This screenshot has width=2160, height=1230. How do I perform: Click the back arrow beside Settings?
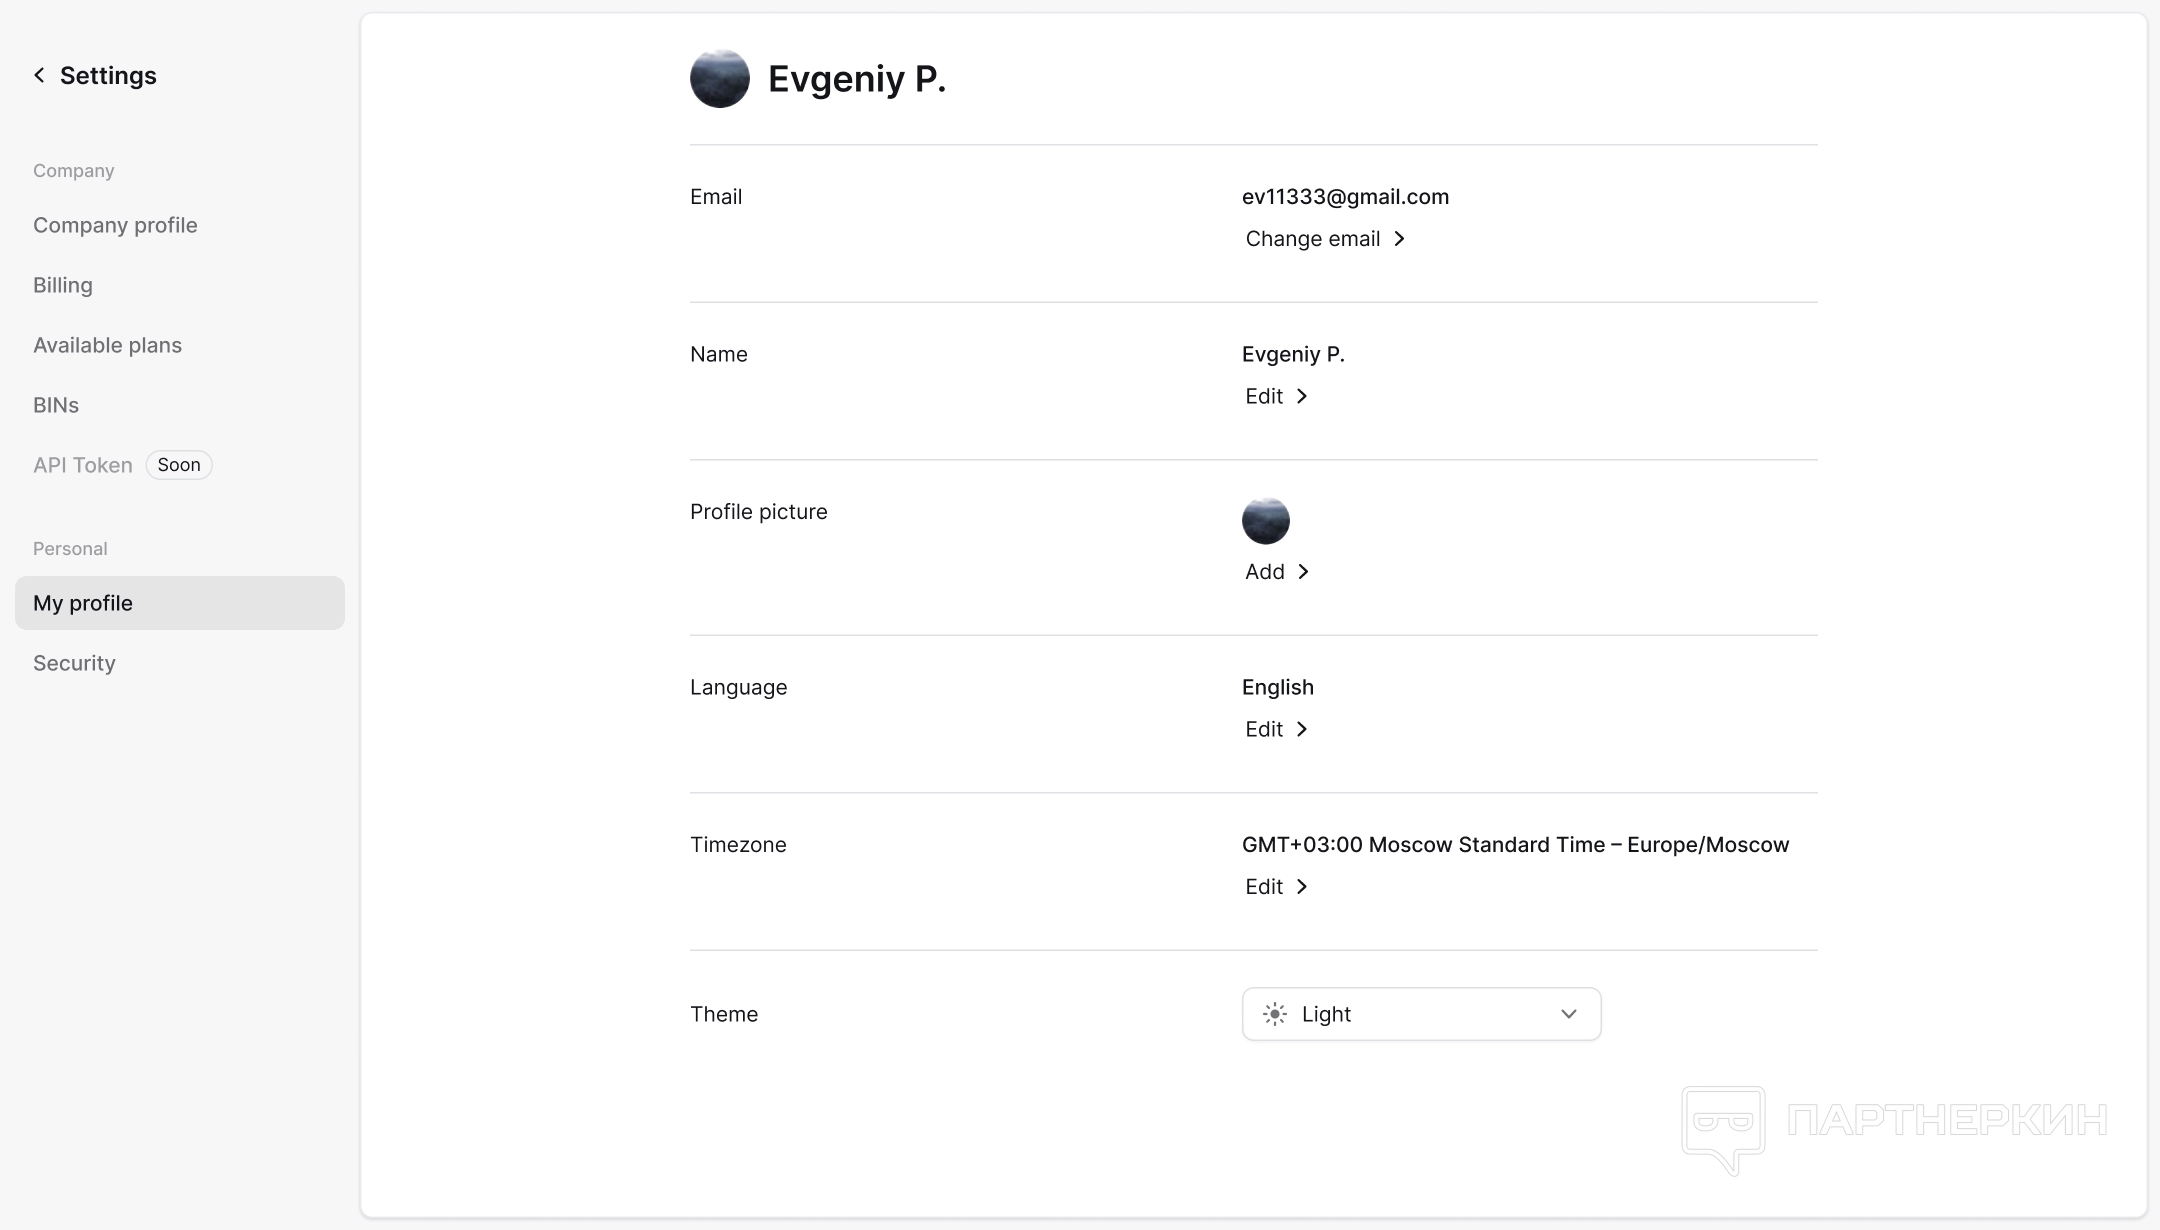[x=39, y=75]
